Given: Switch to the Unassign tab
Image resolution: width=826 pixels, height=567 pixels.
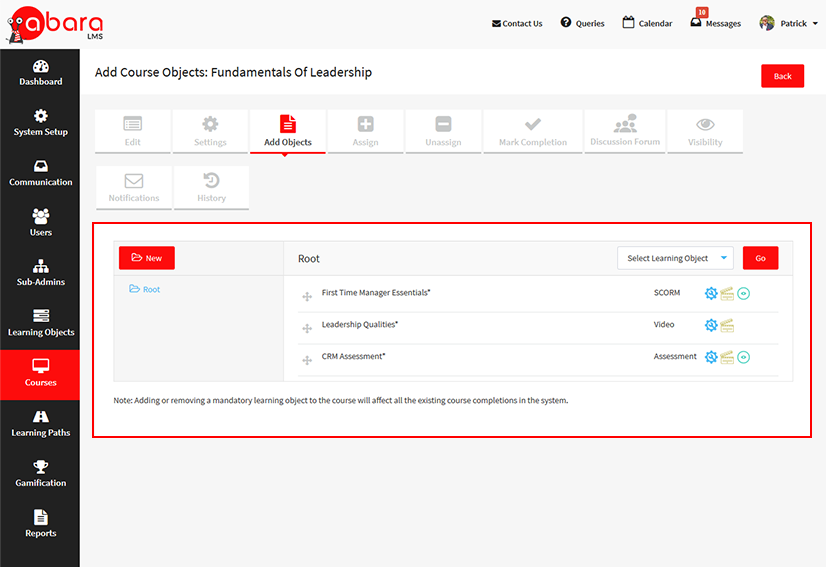Looking at the screenshot, I should (444, 131).
